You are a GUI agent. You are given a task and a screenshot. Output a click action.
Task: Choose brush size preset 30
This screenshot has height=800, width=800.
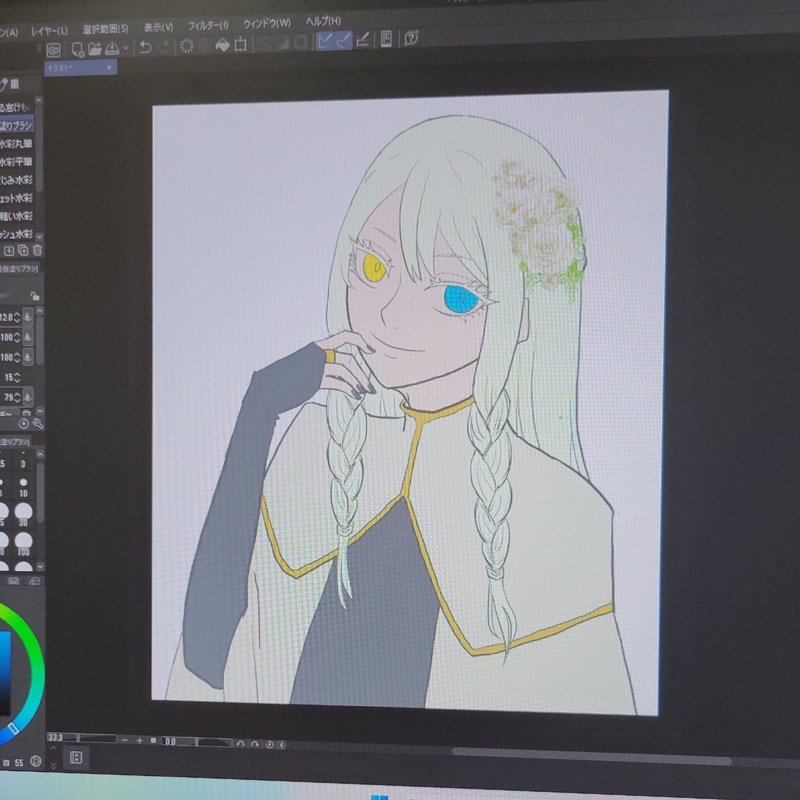click(x=23, y=514)
